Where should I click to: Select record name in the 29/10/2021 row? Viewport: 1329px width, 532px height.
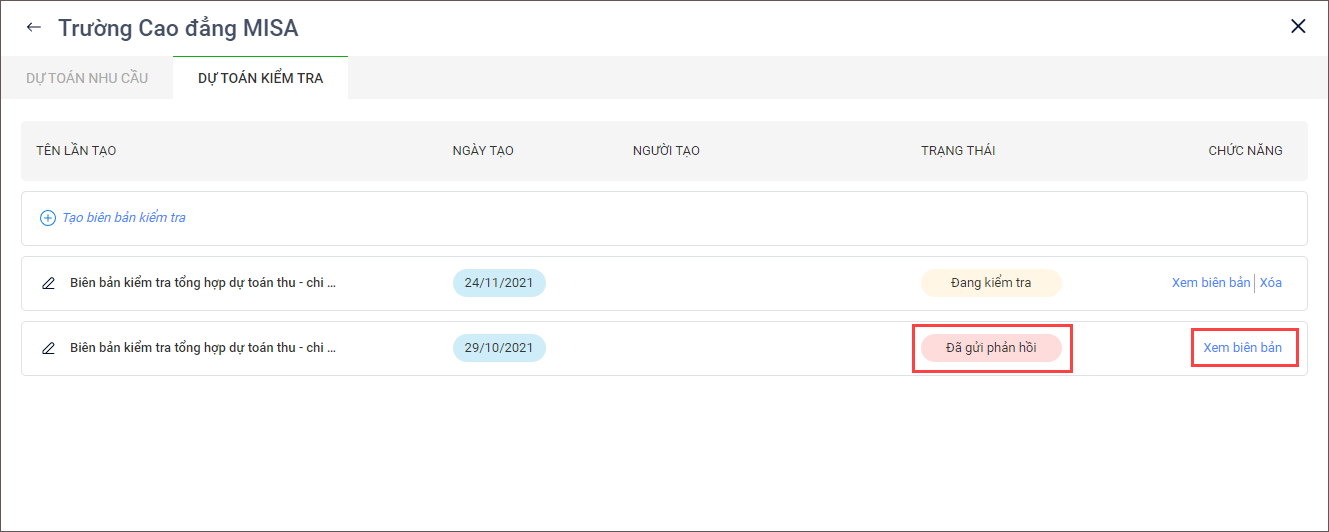(x=203, y=348)
